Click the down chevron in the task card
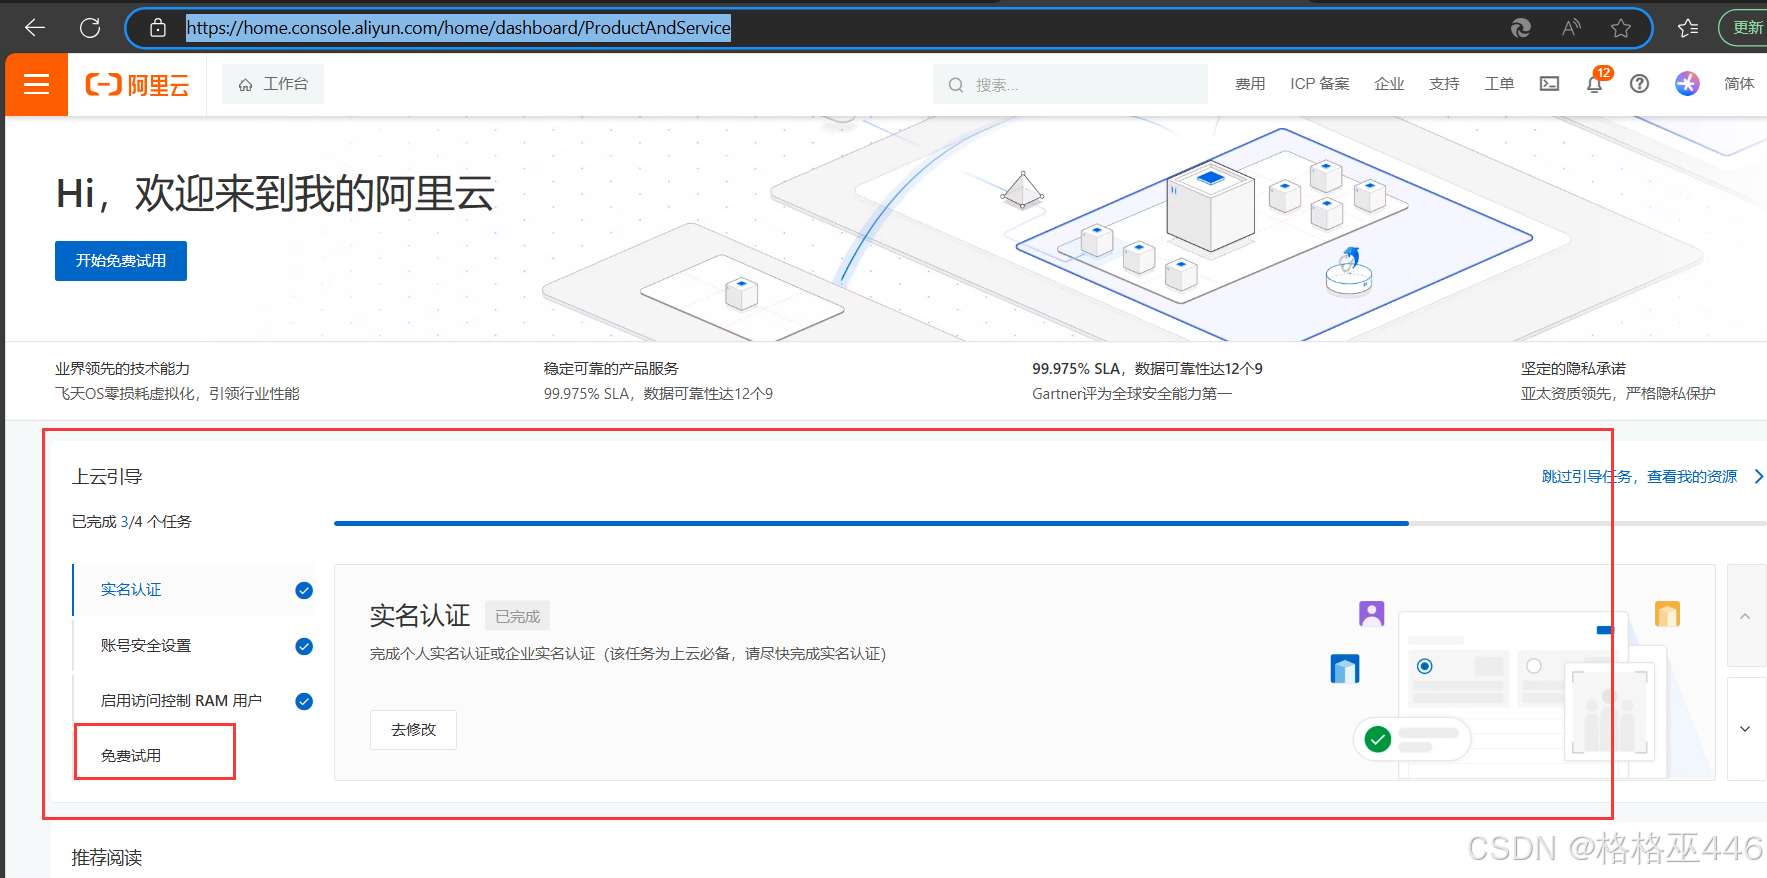The height and width of the screenshot is (878, 1767). point(1746,729)
